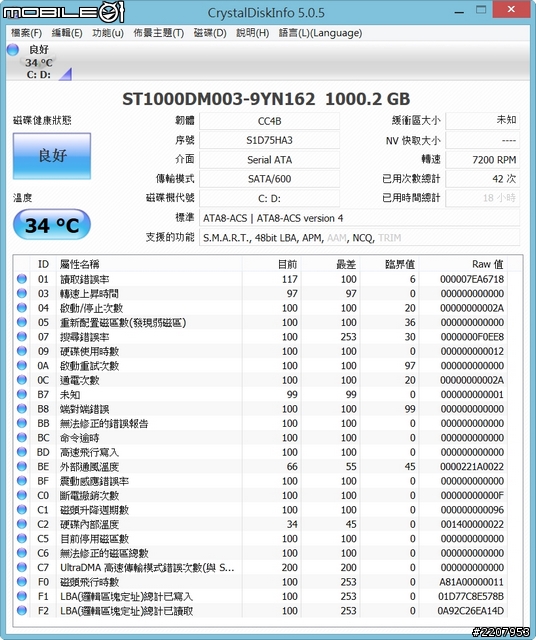Click status orb for C1 磁頭升降週期數
The width and height of the screenshot is (536, 640).
(x=22, y=509)
